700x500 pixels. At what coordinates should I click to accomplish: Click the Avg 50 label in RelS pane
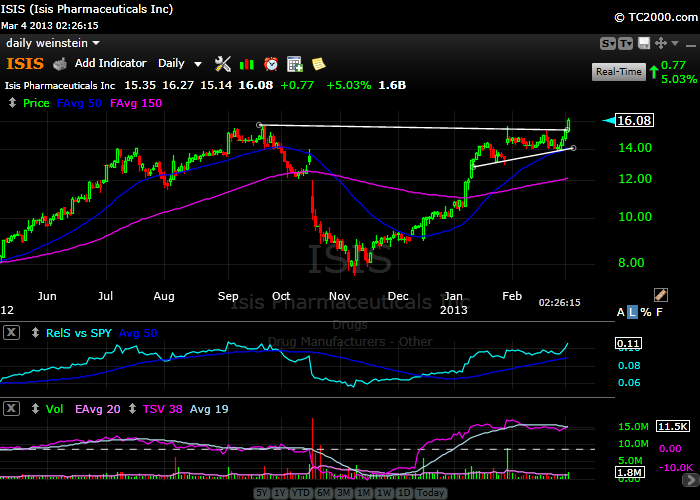(138, 333)
